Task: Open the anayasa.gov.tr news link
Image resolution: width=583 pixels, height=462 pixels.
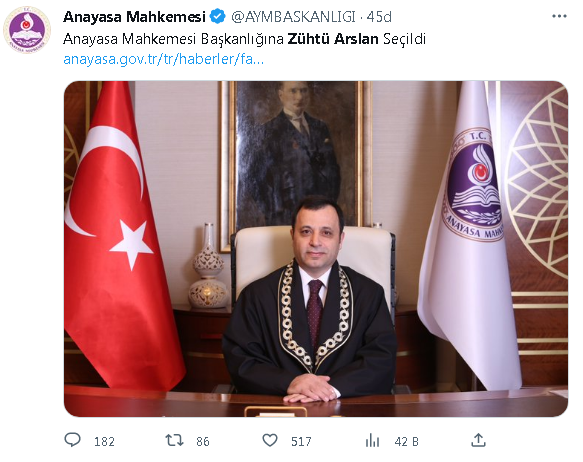Action: pos(164,59)
